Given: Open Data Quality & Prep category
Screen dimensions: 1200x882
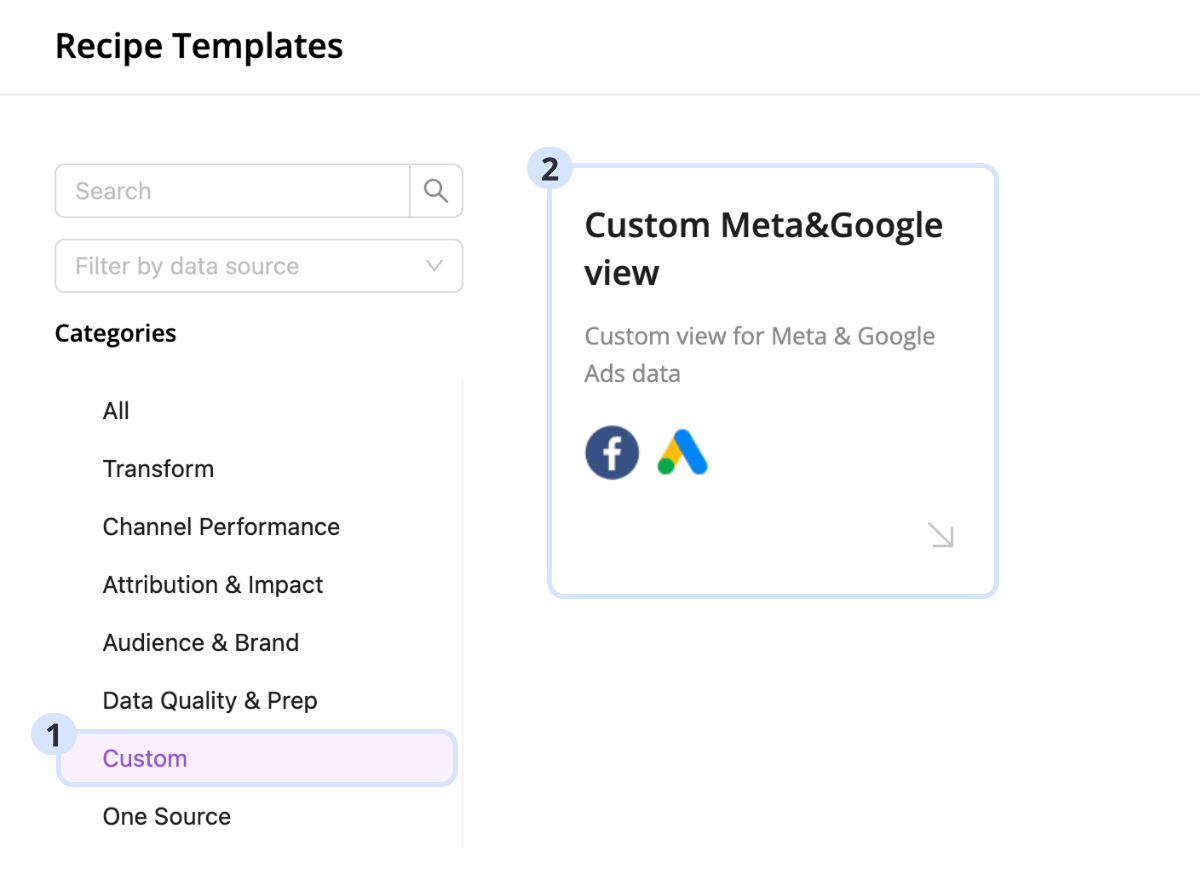Looking at the screenshot, I should (x=210, y=701).
